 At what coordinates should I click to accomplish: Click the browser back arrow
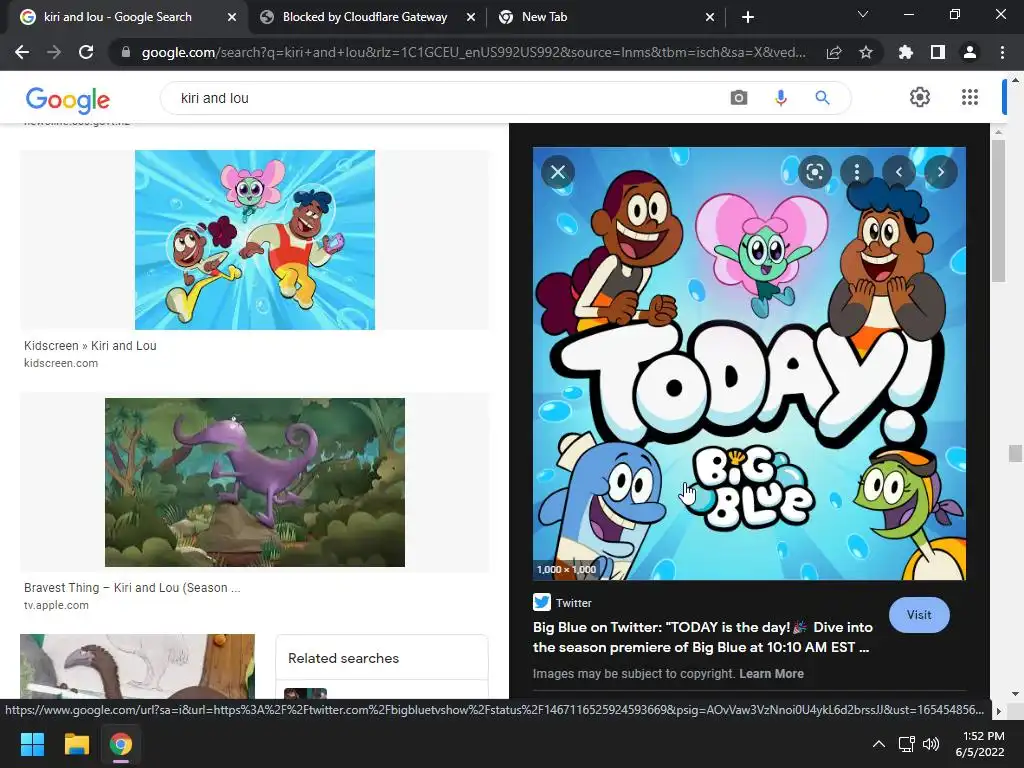click(22, 52)
